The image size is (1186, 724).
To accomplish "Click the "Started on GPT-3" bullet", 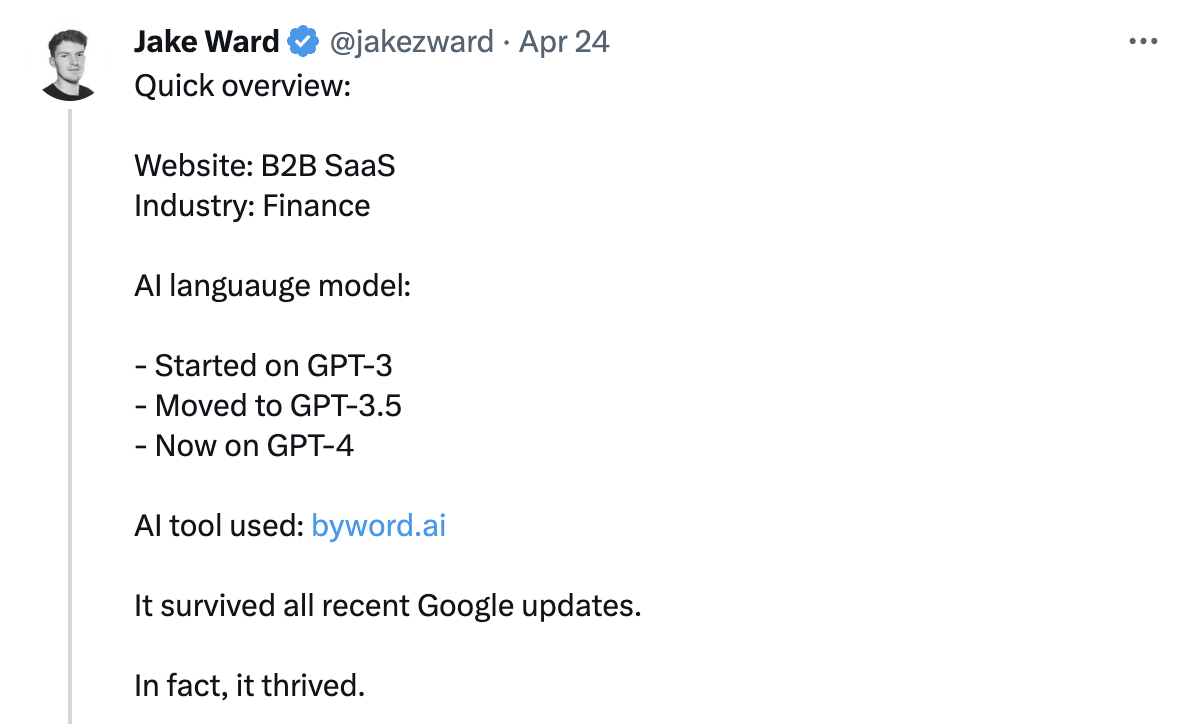I will click(264, 365).
